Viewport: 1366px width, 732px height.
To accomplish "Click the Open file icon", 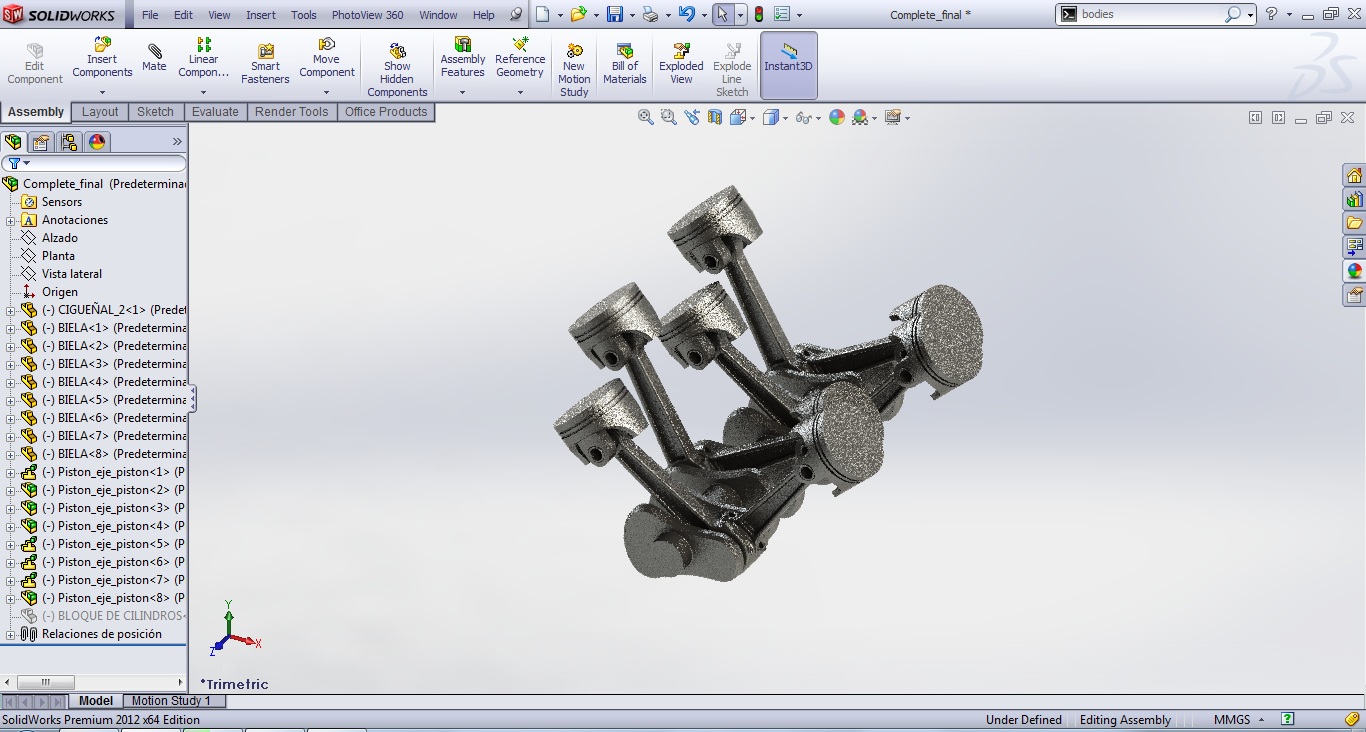I will 578,14.
